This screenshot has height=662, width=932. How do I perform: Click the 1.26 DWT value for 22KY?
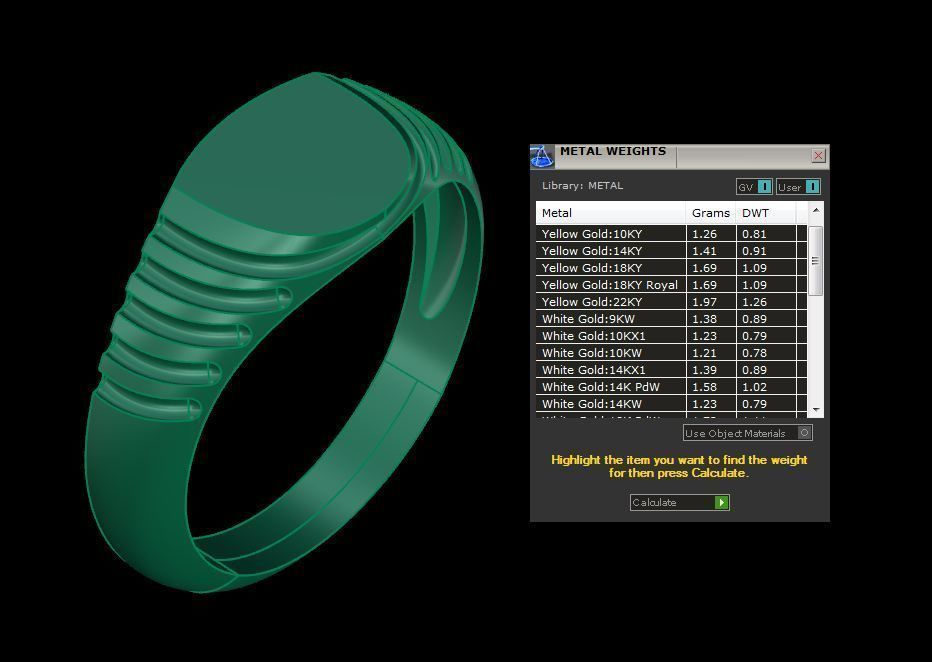click(x=754, y=302)
